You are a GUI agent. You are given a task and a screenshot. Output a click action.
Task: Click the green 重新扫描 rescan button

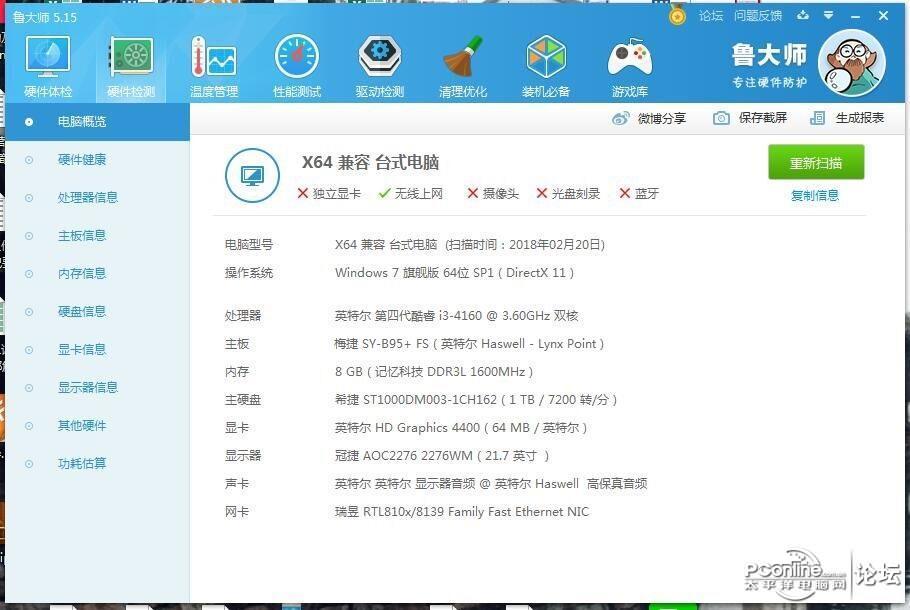(816, 163)
